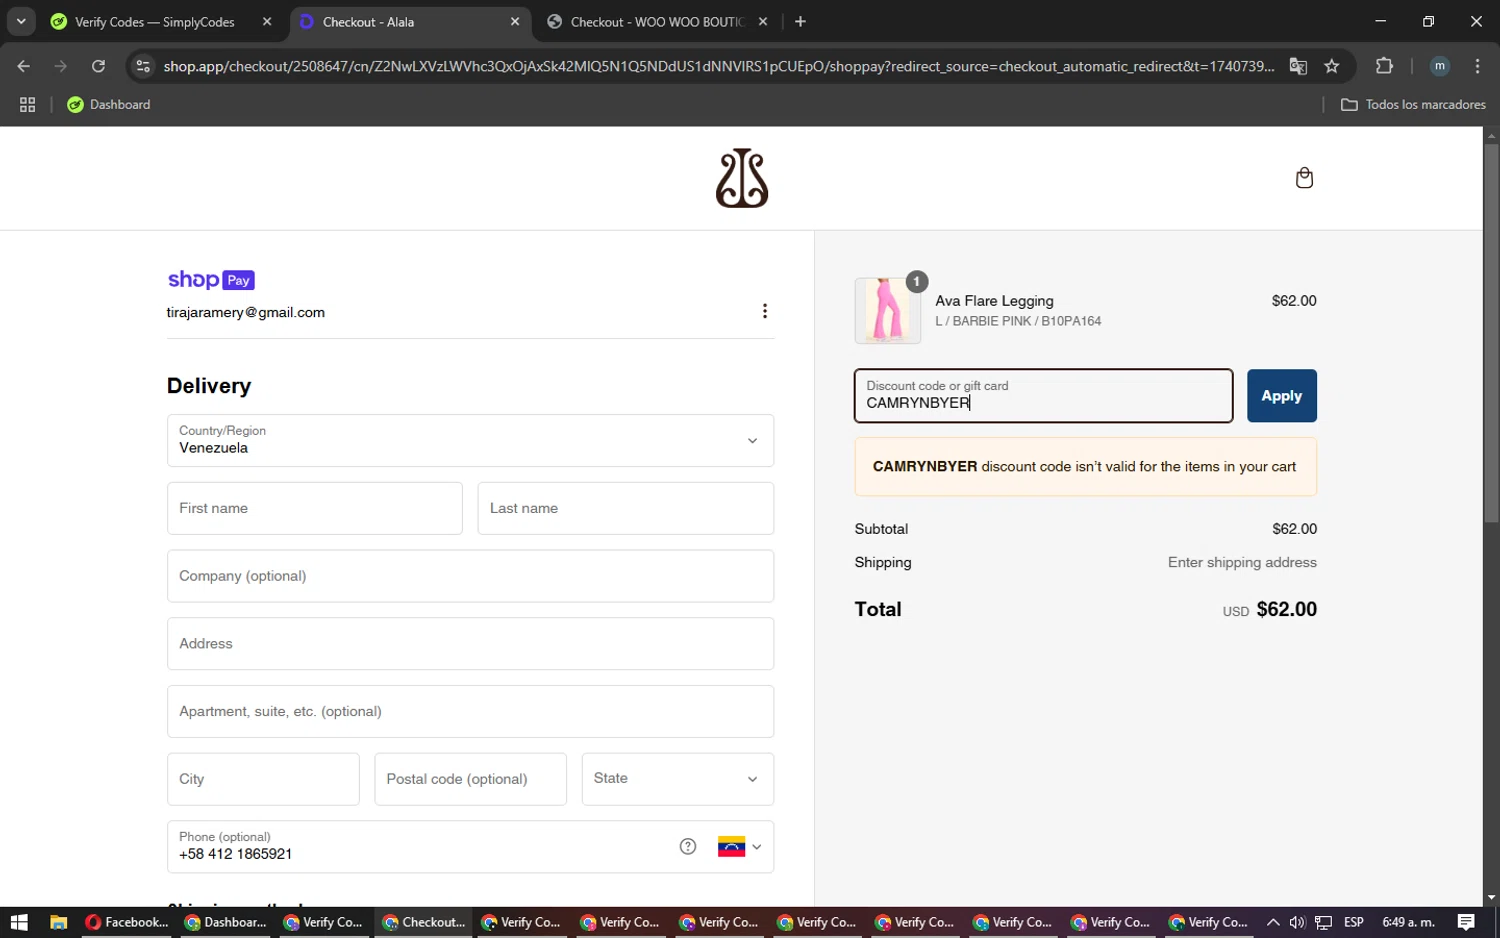Click the phone field help question icon
Viewport: 1500px width, 938px height.
coord(688,847)
